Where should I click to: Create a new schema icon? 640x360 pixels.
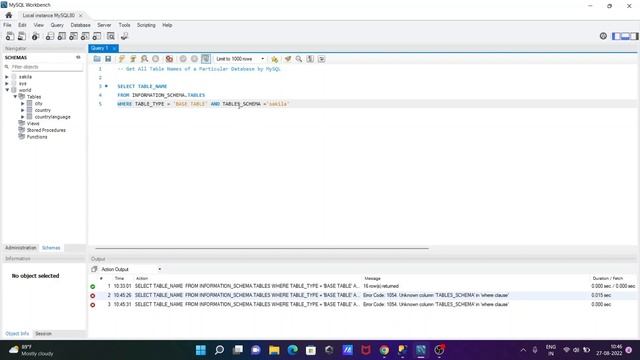[49, 36]
